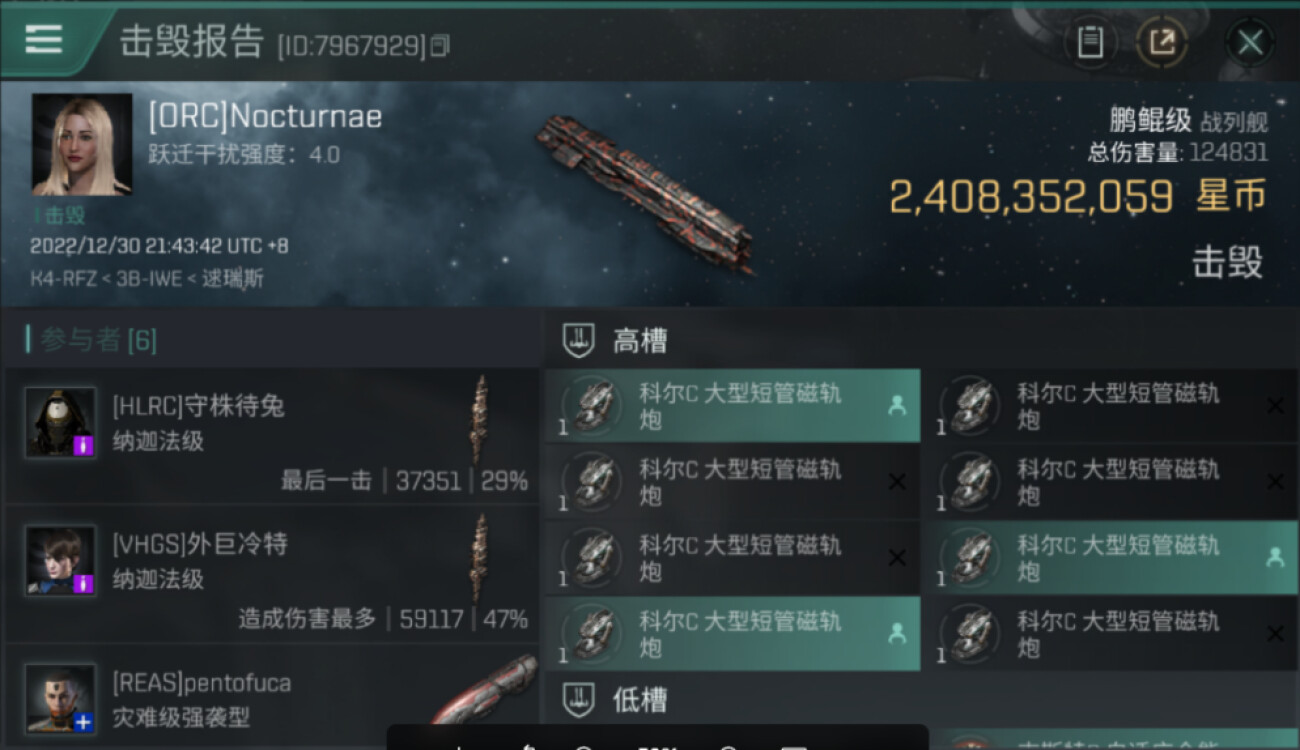
Task: Select pentofuca attacker portrait
Action: click(x=60, y=698)
